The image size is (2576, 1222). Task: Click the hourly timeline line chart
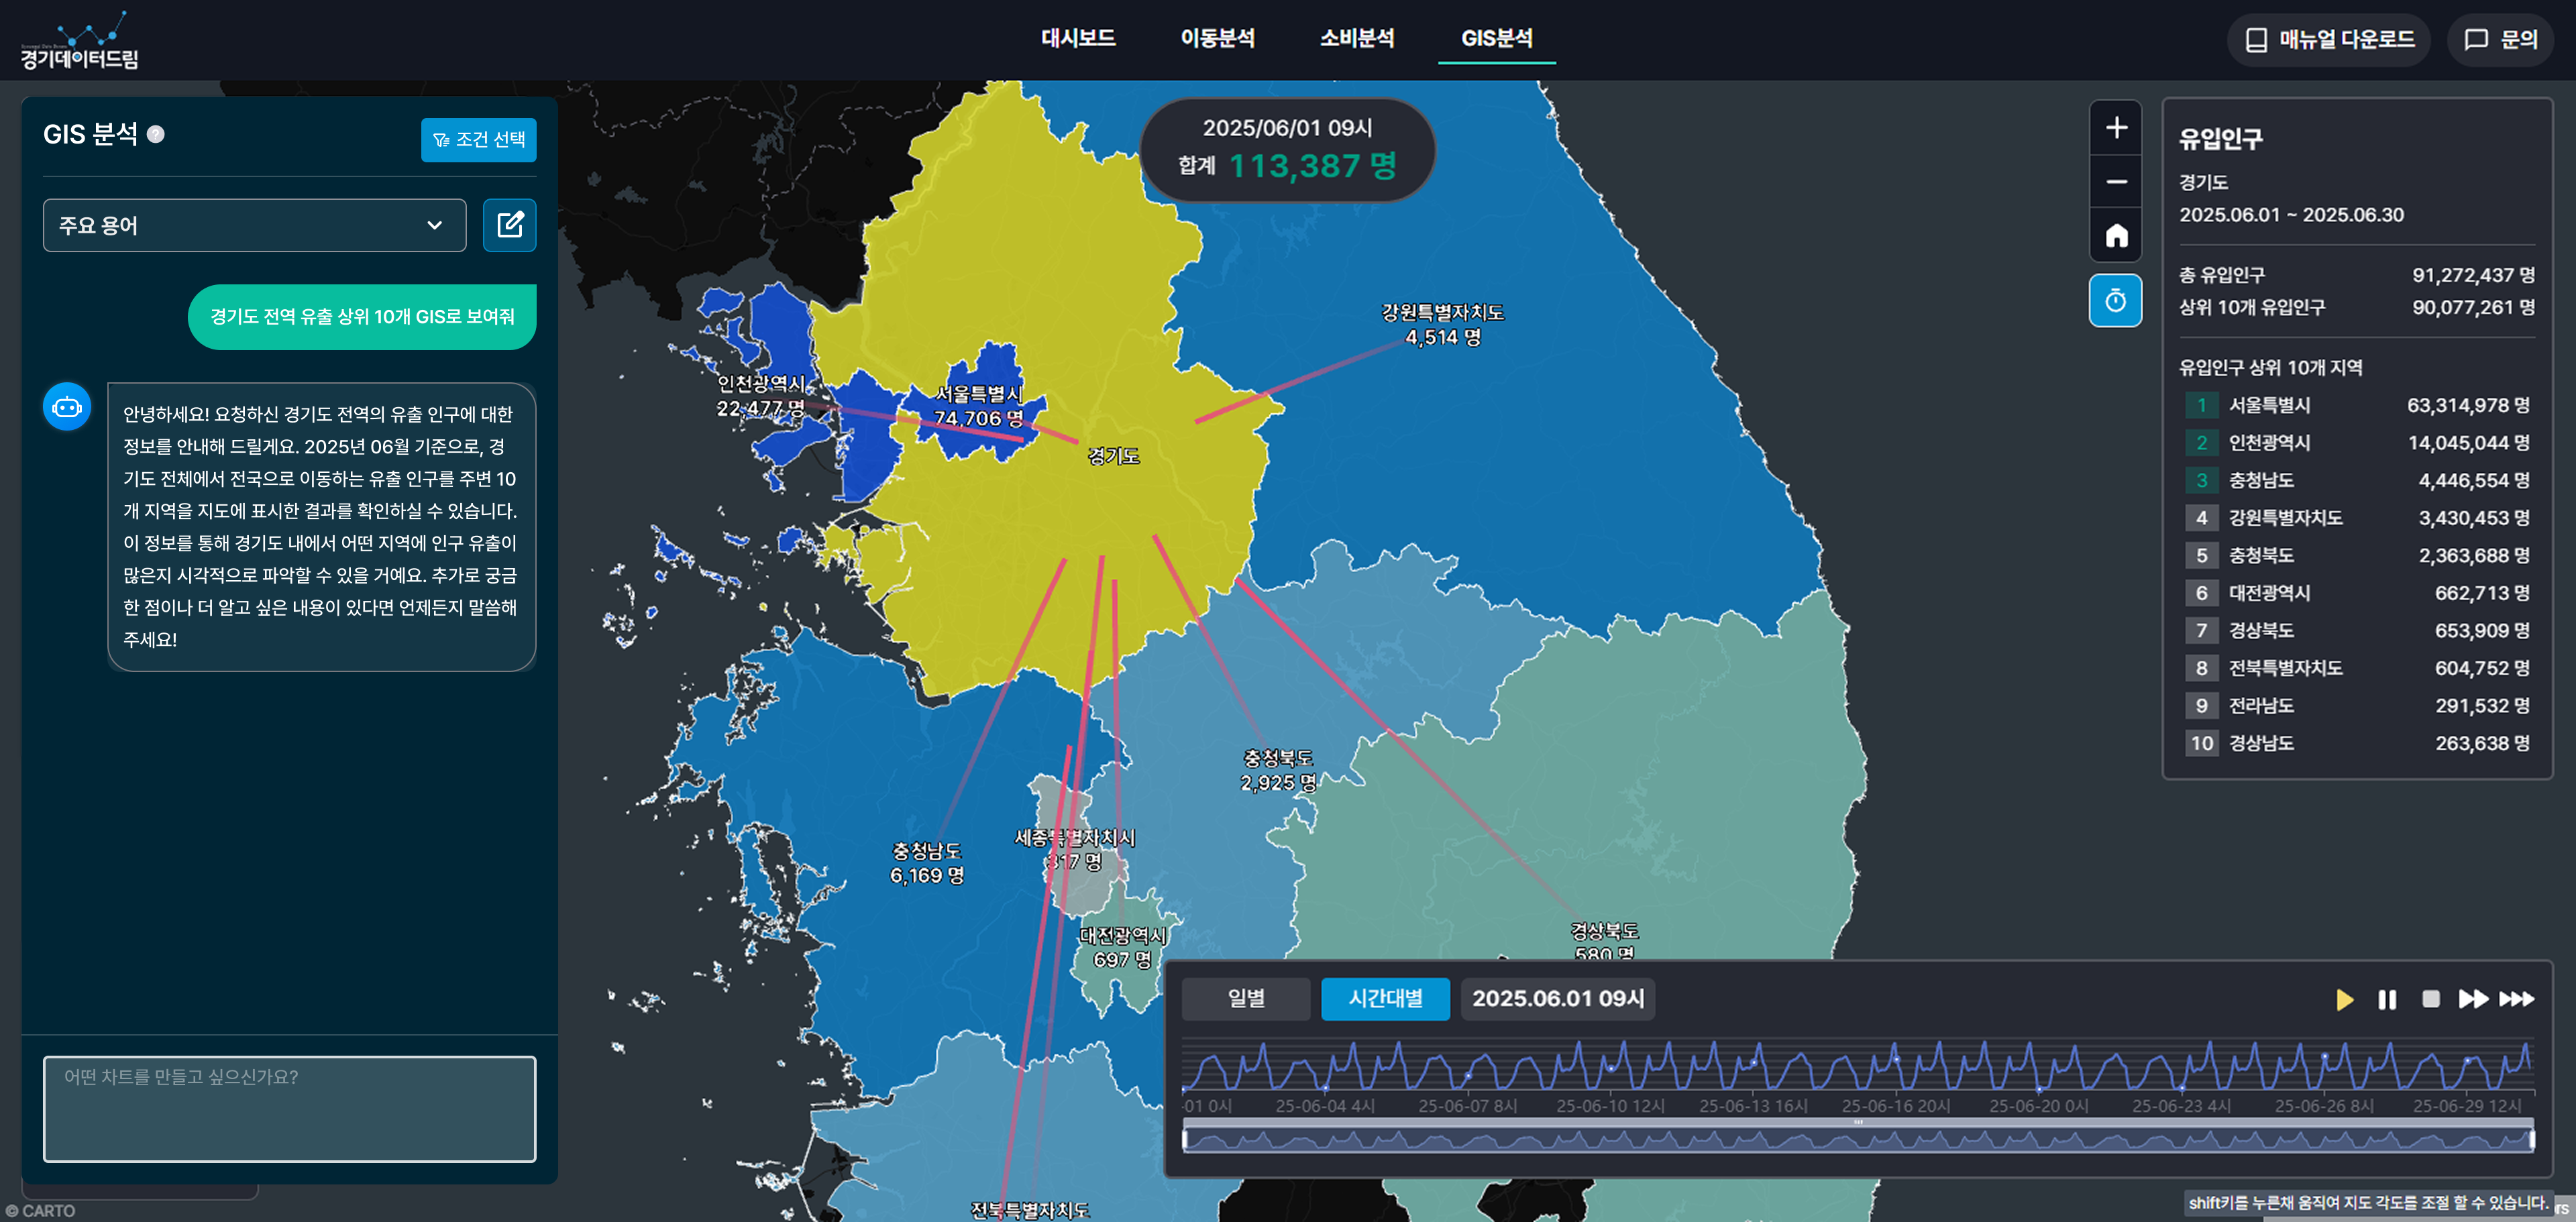click(x=1858, y=1066)
